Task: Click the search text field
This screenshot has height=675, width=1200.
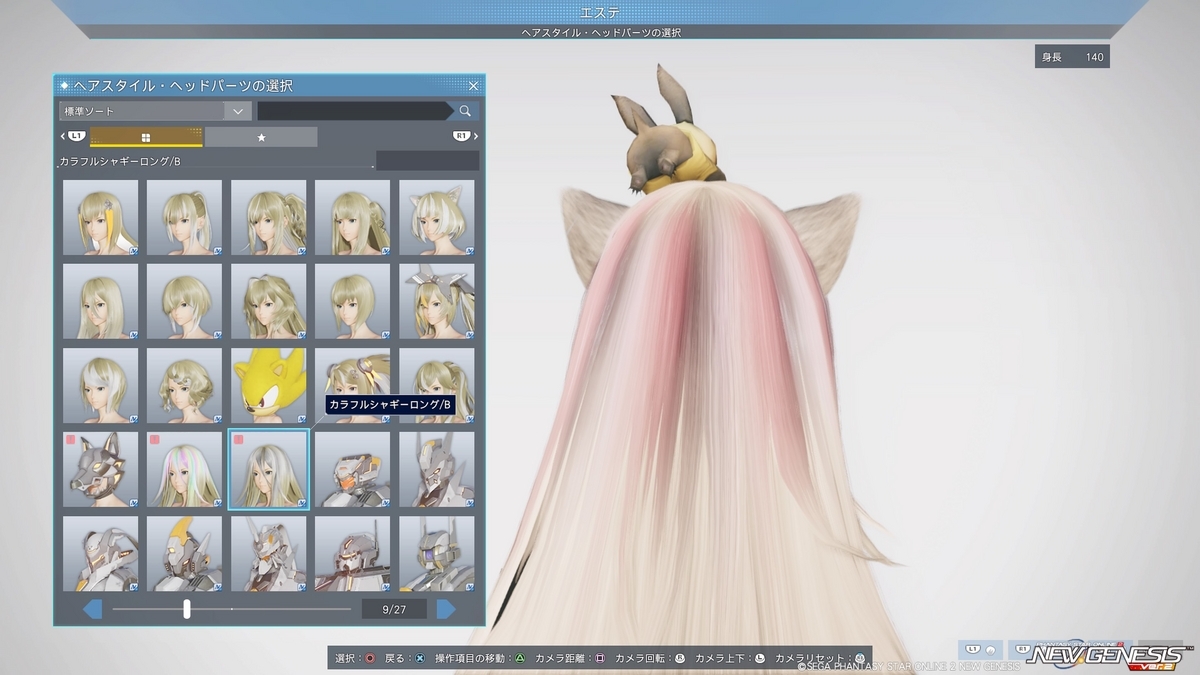Action: pyautogui.click(x=354, y=111)
